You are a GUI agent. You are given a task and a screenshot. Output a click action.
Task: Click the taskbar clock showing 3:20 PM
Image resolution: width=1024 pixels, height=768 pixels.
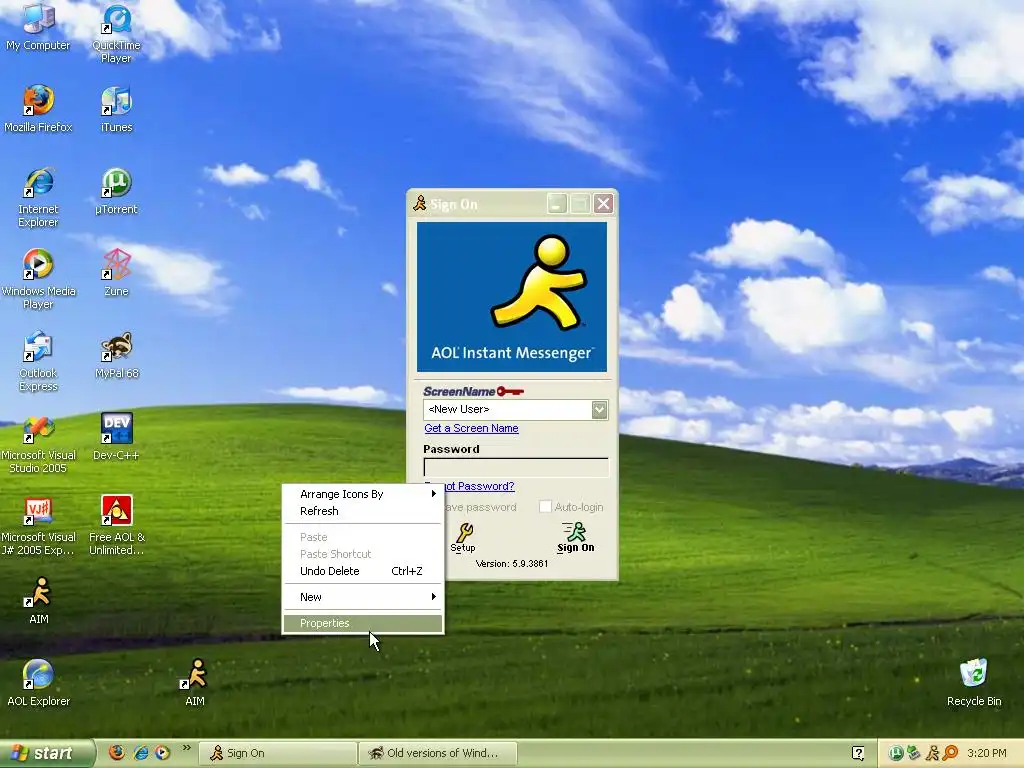click(x=987, y=753)
